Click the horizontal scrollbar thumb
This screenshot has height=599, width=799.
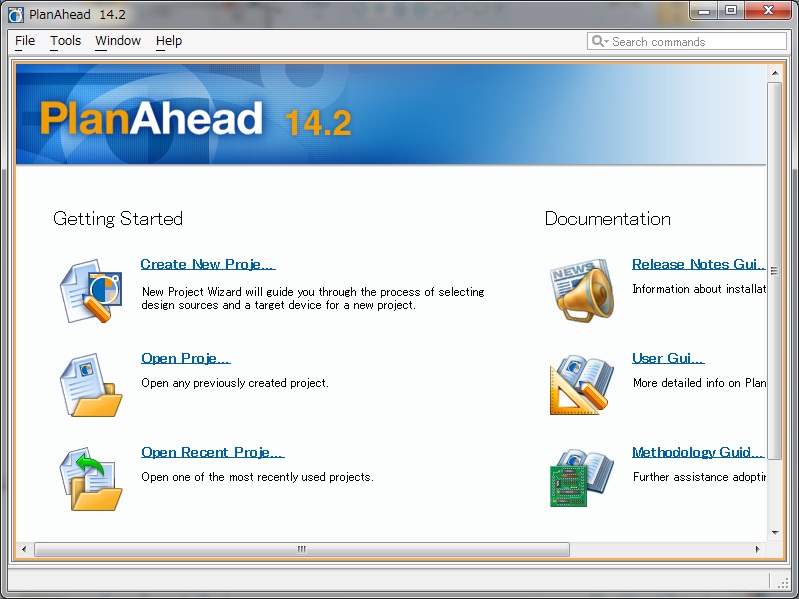302,549
